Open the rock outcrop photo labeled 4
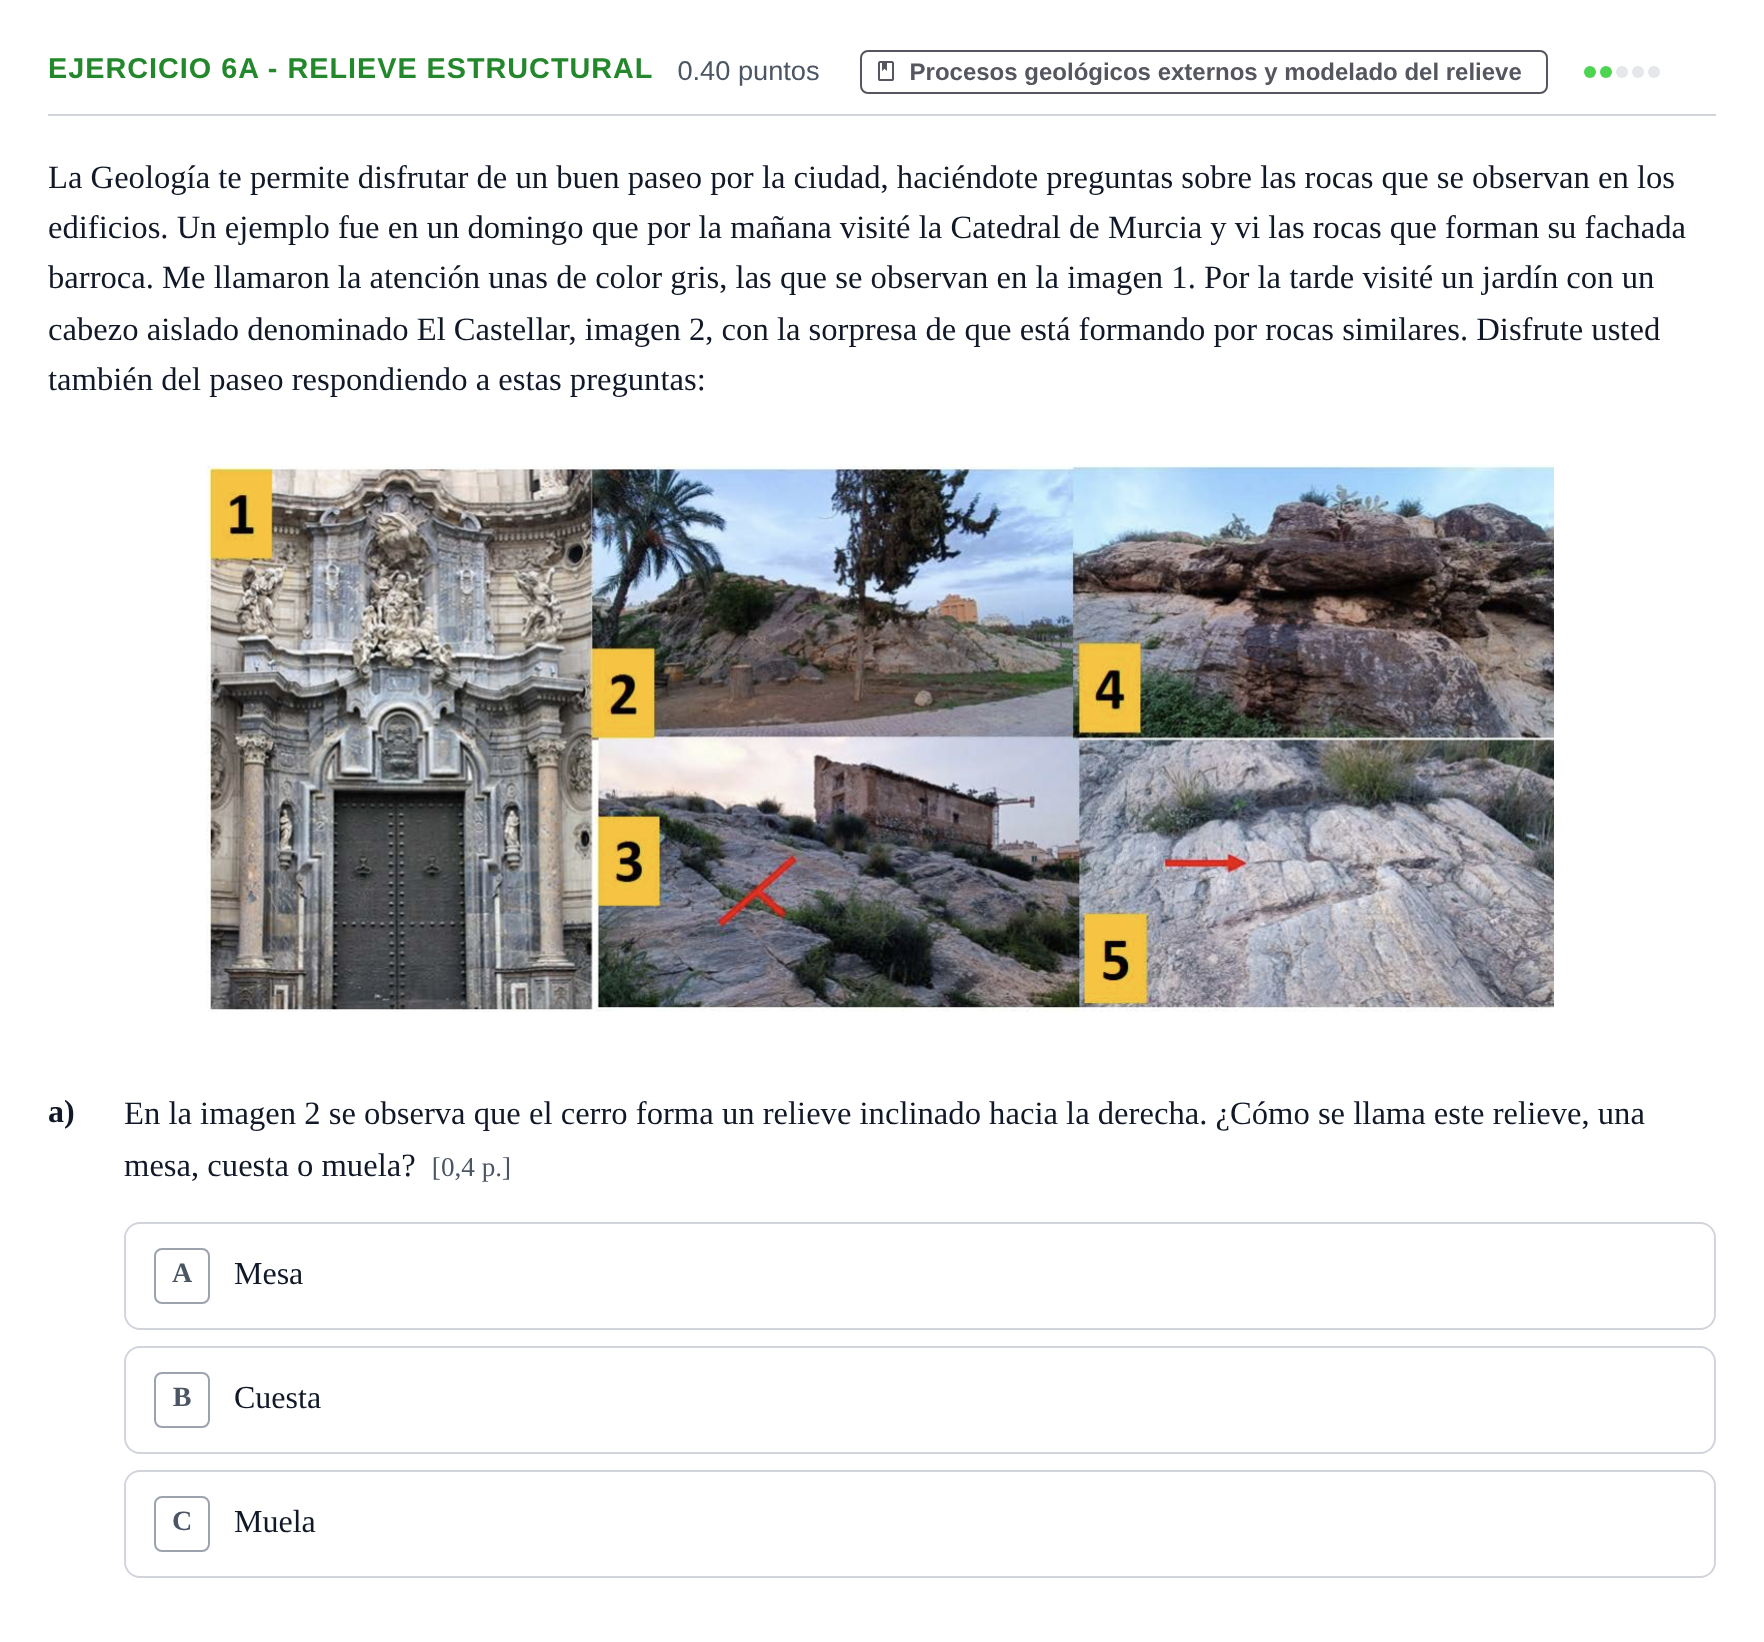1764x1642 pixels. pyautogui.click(x=1314, y=603)
